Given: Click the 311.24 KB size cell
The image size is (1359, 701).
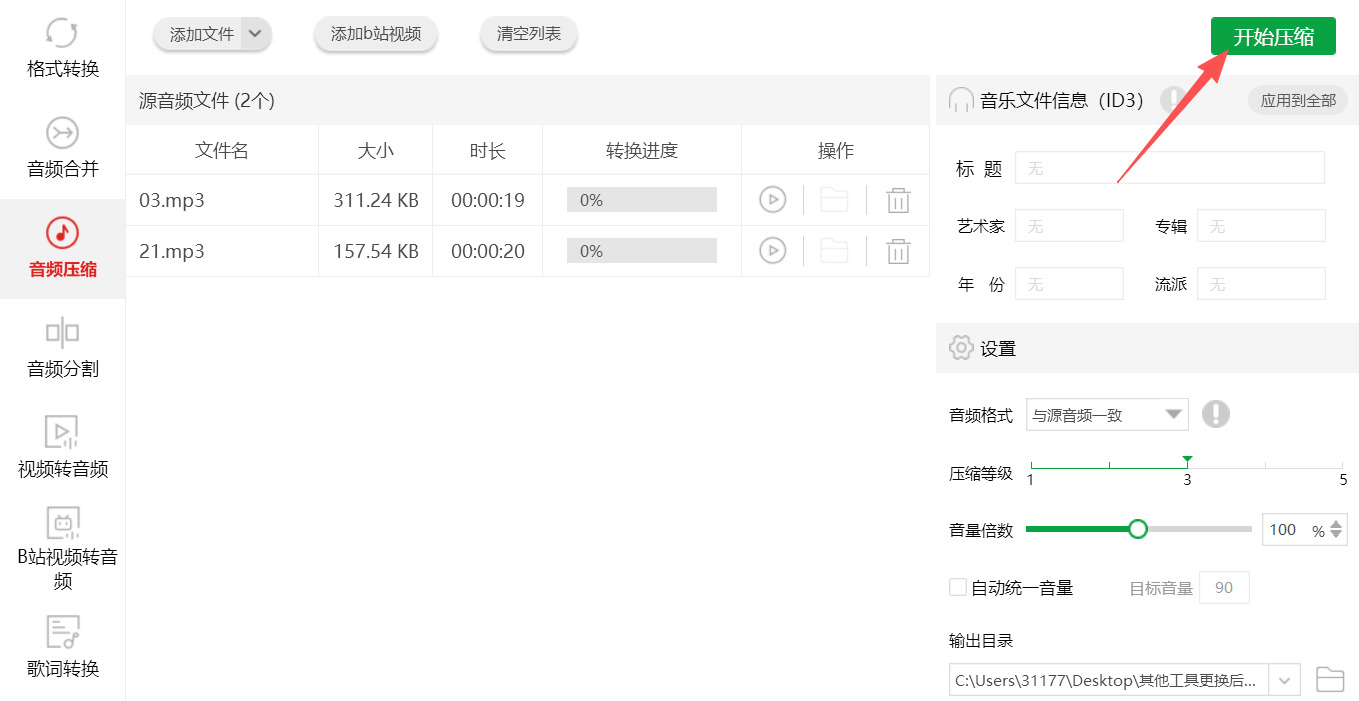Looking at the screenshot, I should click(376, 200).
